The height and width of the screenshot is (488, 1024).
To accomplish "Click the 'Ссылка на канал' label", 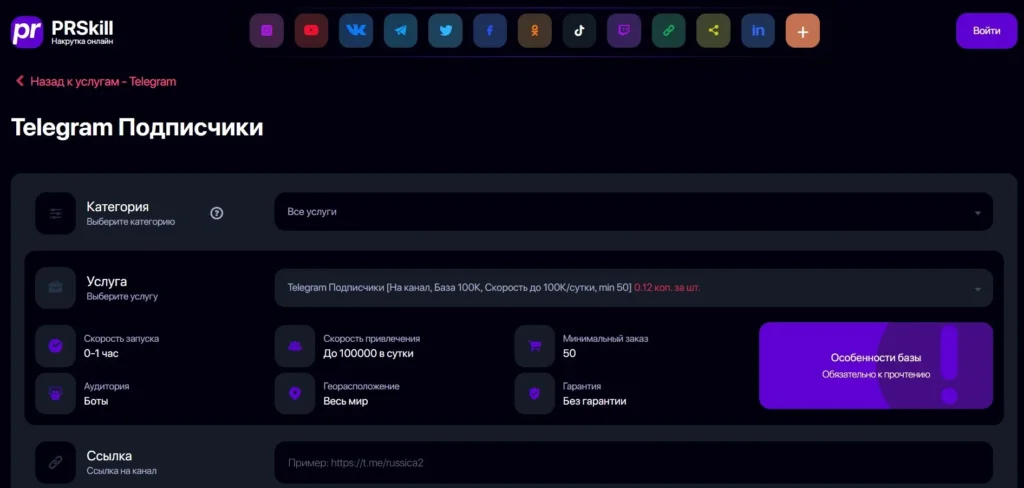I will (121, 471).
